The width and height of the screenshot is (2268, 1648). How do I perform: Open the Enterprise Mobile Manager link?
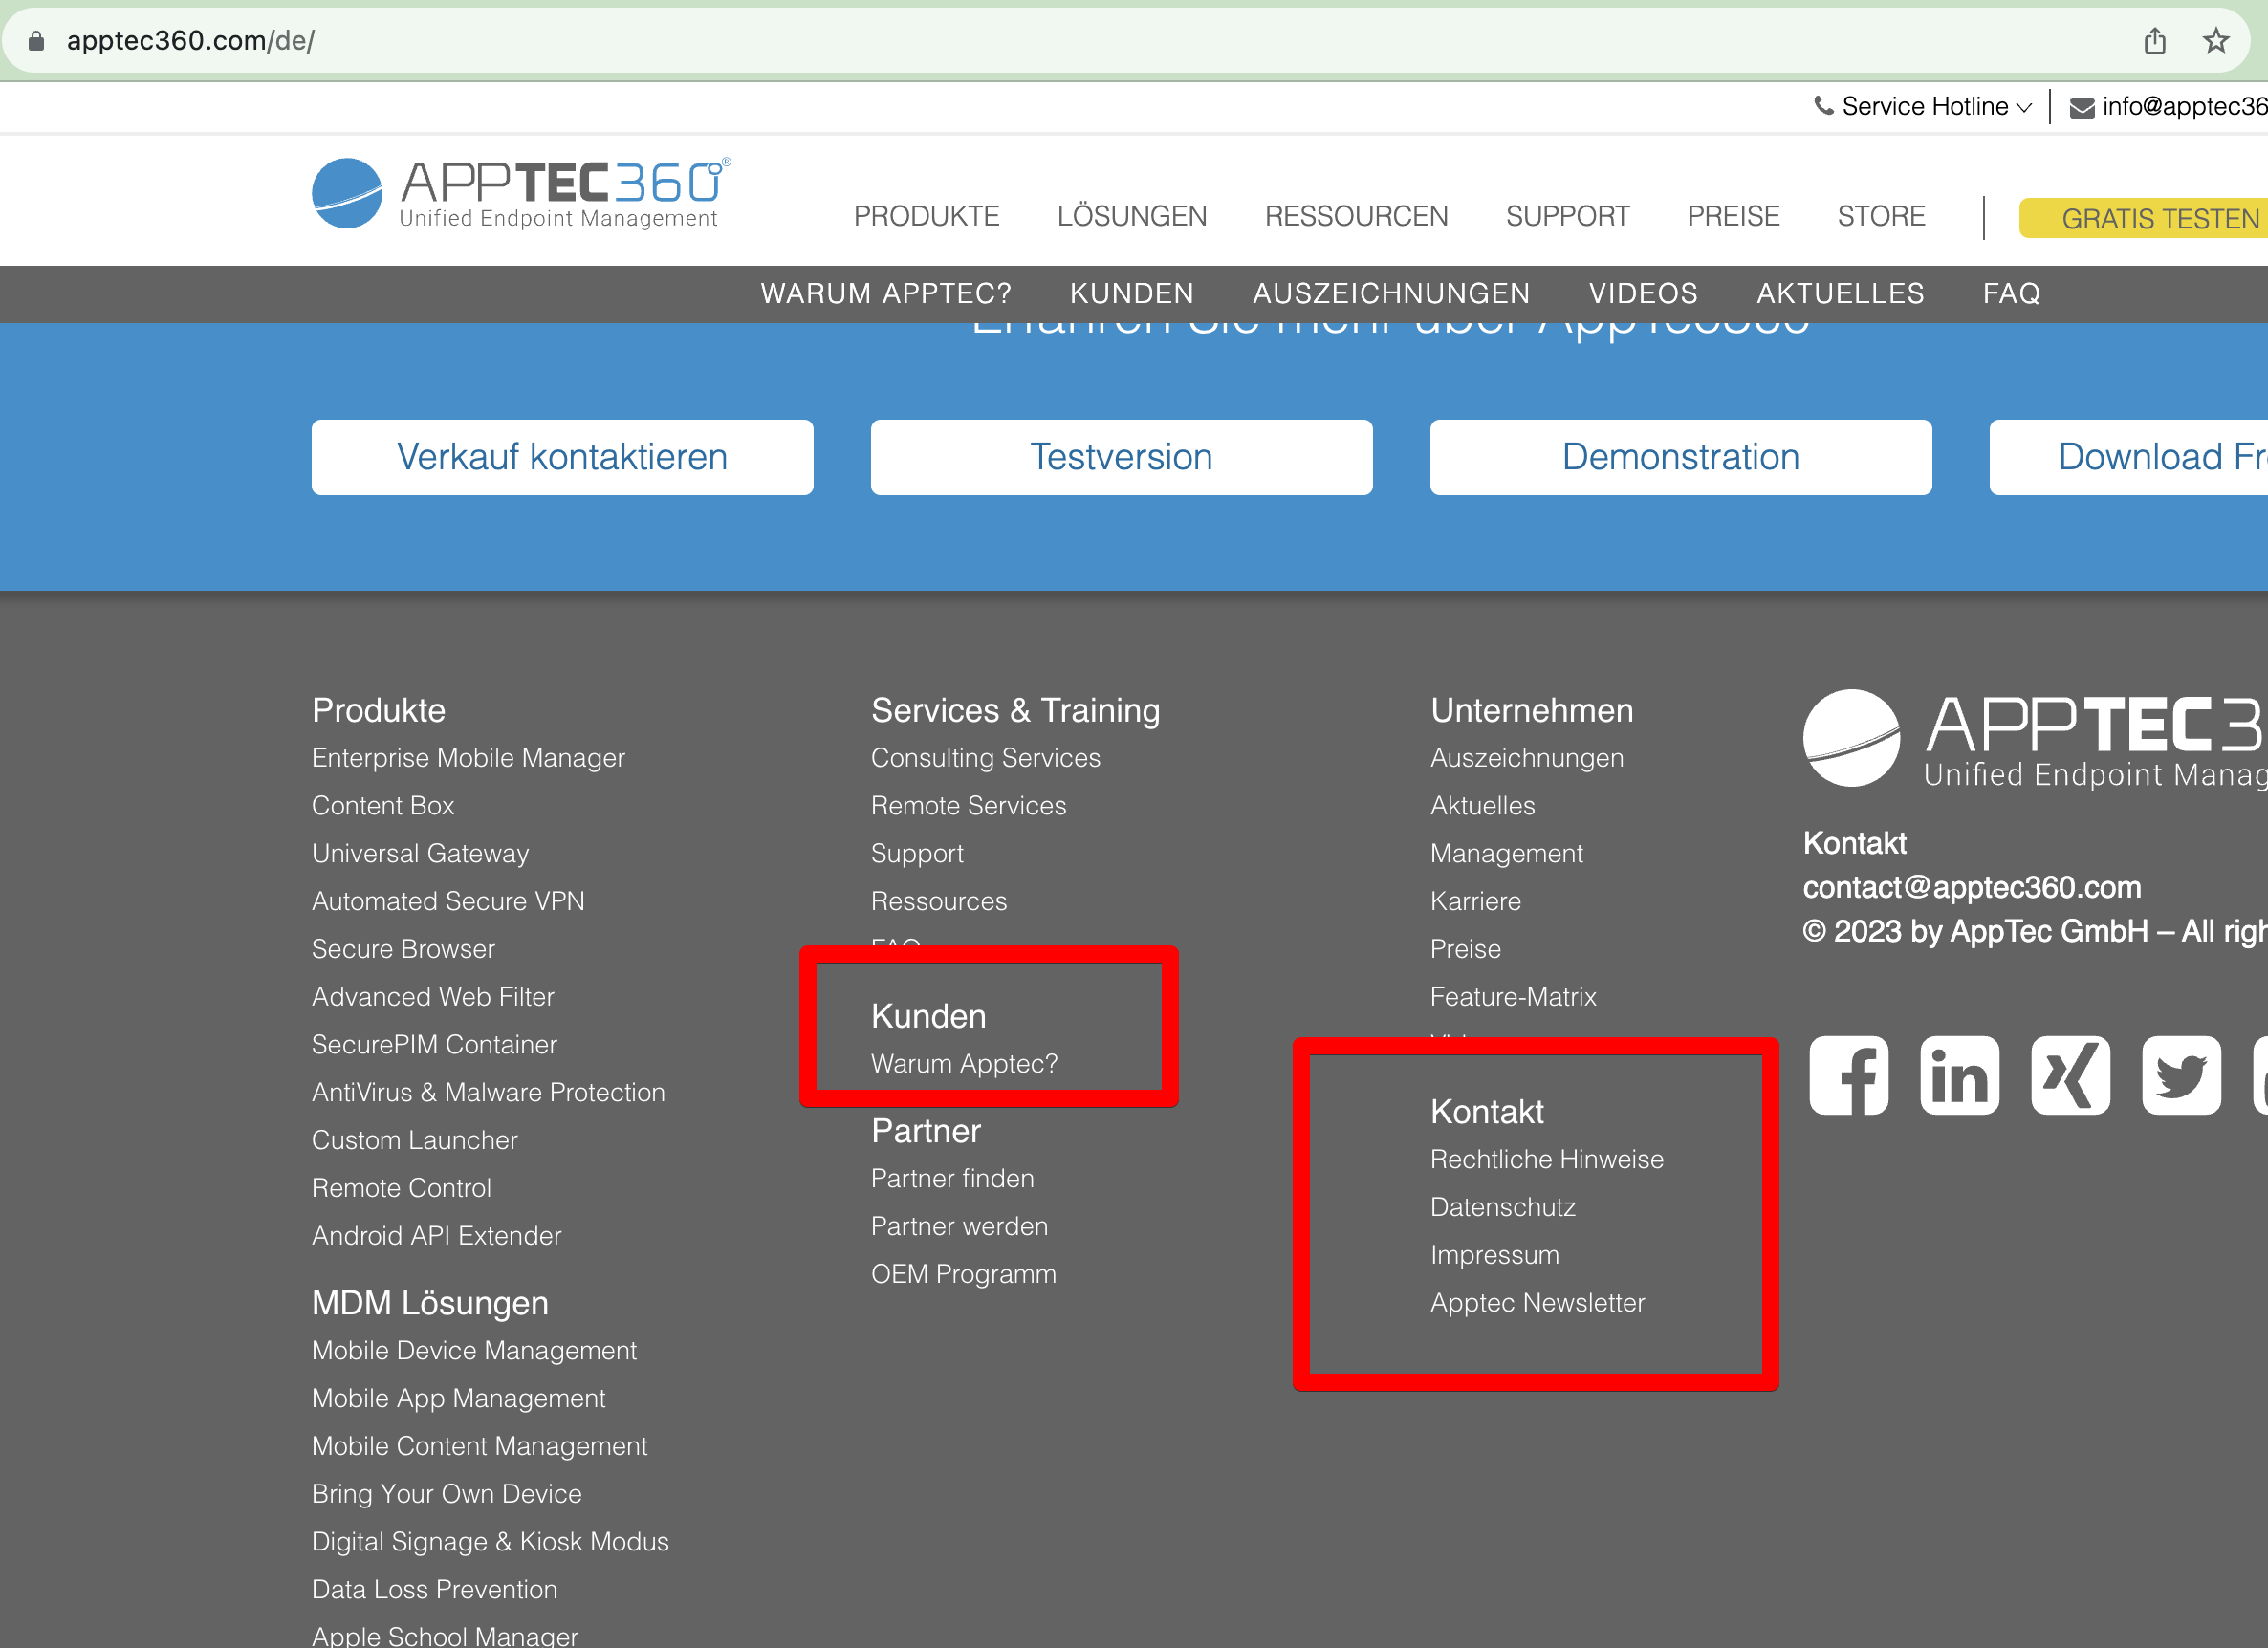pyautogui.click(x=468, y=758)
